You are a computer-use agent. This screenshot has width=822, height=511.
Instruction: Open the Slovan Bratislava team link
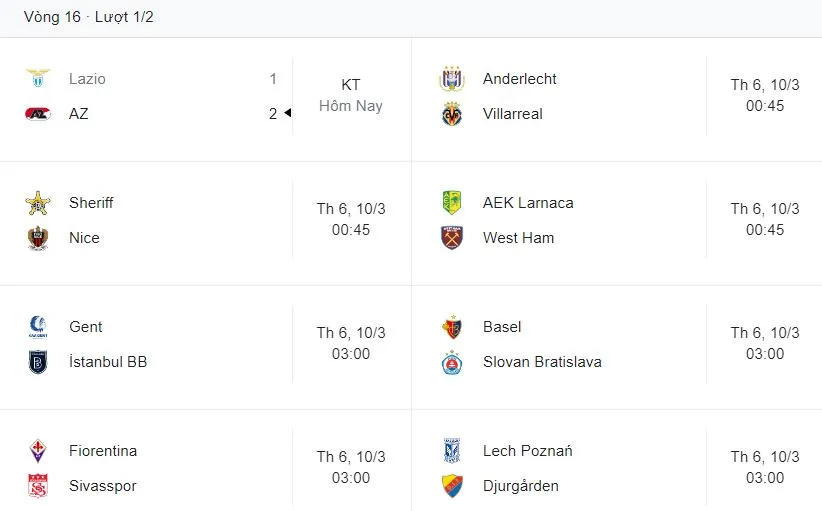coord(541,362)
